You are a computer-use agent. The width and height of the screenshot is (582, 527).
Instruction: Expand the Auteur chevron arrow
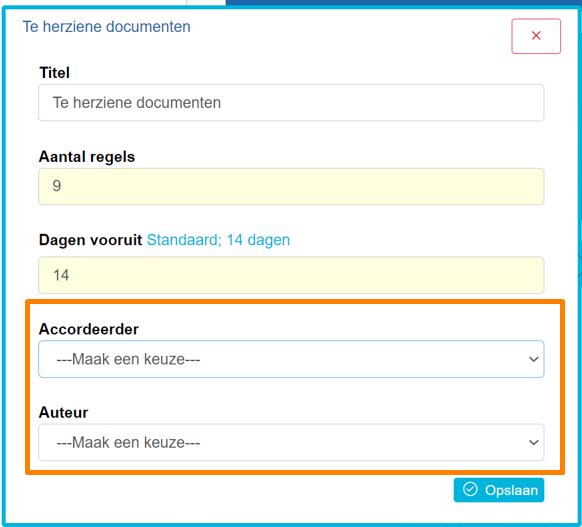click(x=534, y=442)
